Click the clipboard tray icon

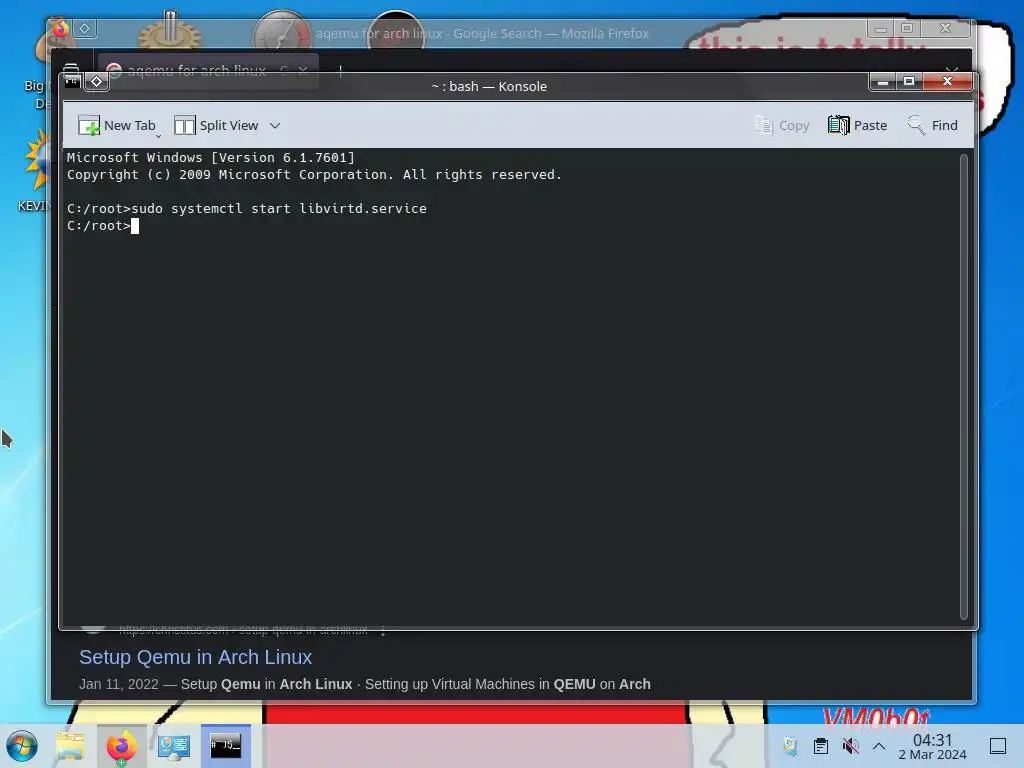coord(821,746)
